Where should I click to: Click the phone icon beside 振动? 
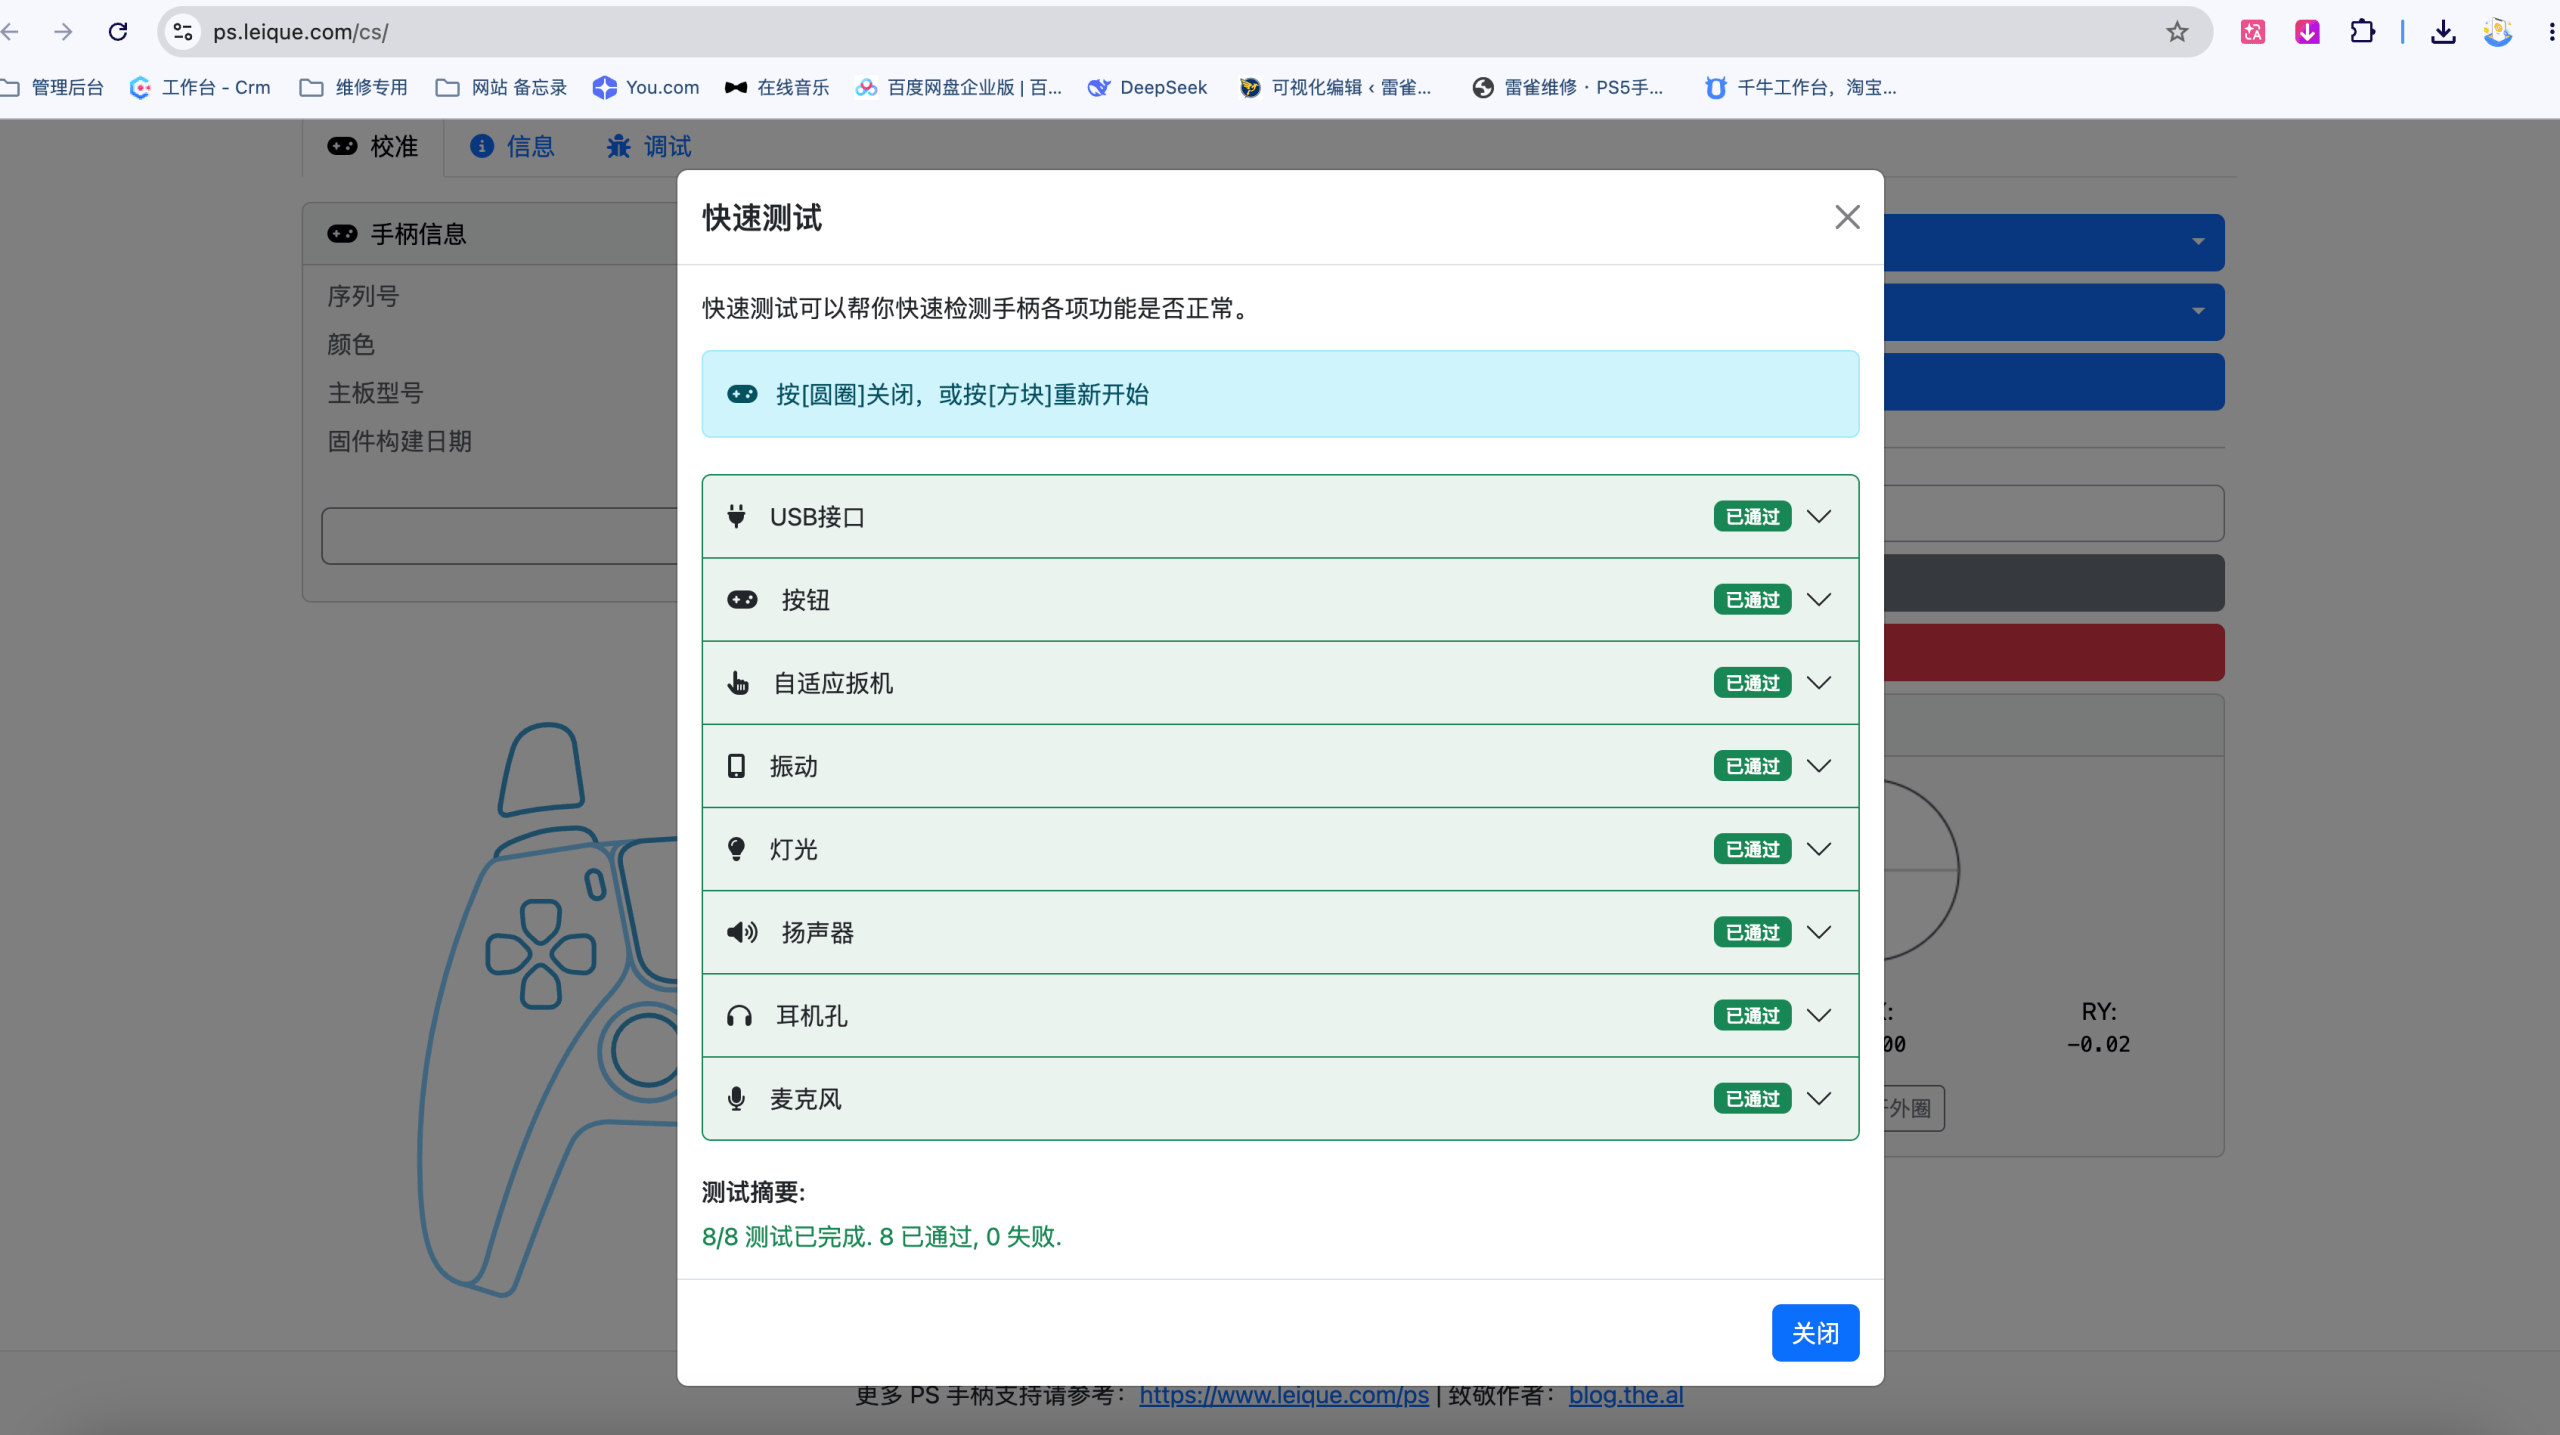(736, 766)
